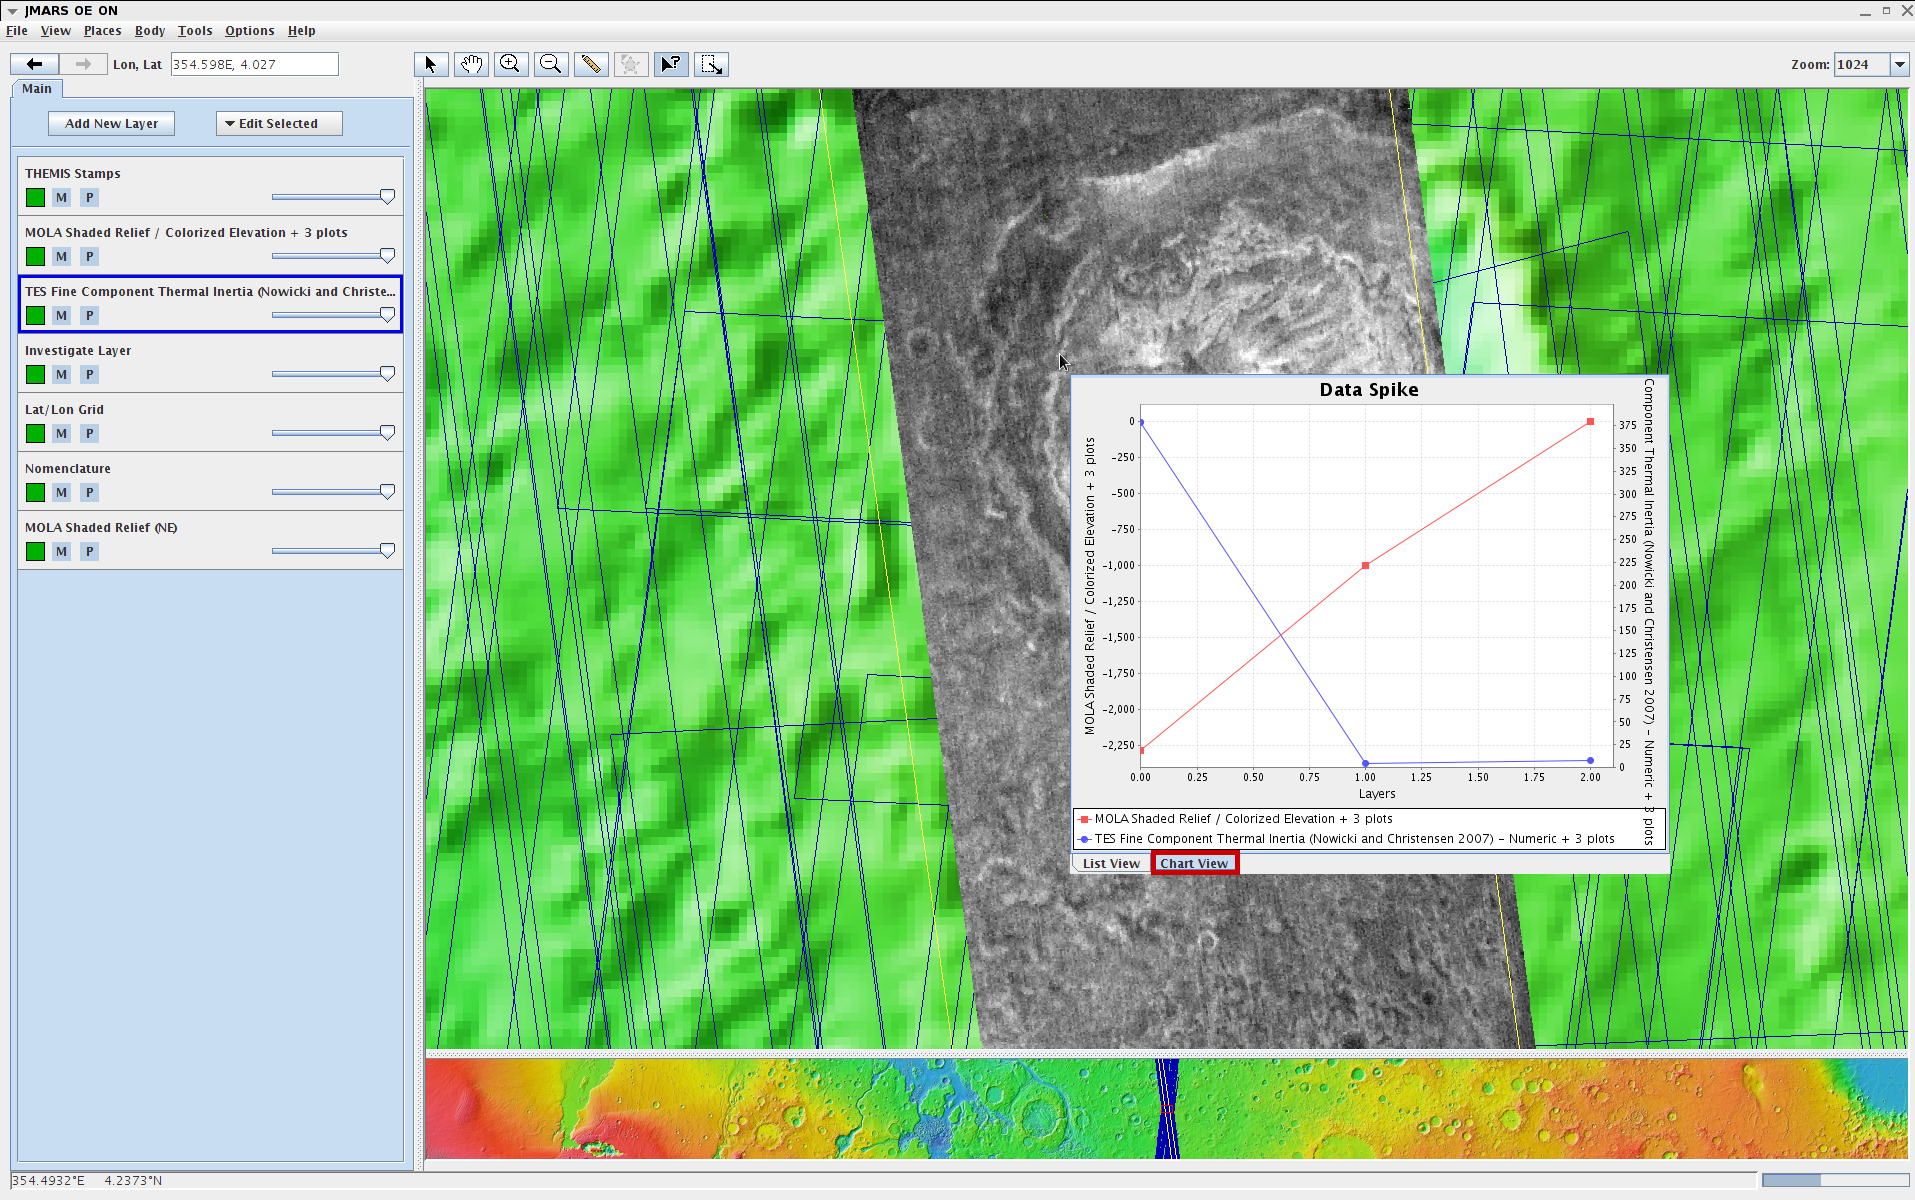Screen dimensions: 1915x1200
Task: Expand the Zoom level dropdown arrow
Action: (1899, 65)
